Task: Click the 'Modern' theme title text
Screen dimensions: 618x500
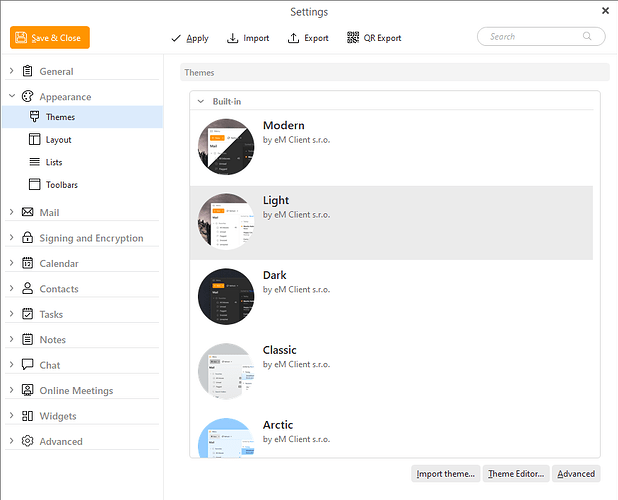Action: 283,125
